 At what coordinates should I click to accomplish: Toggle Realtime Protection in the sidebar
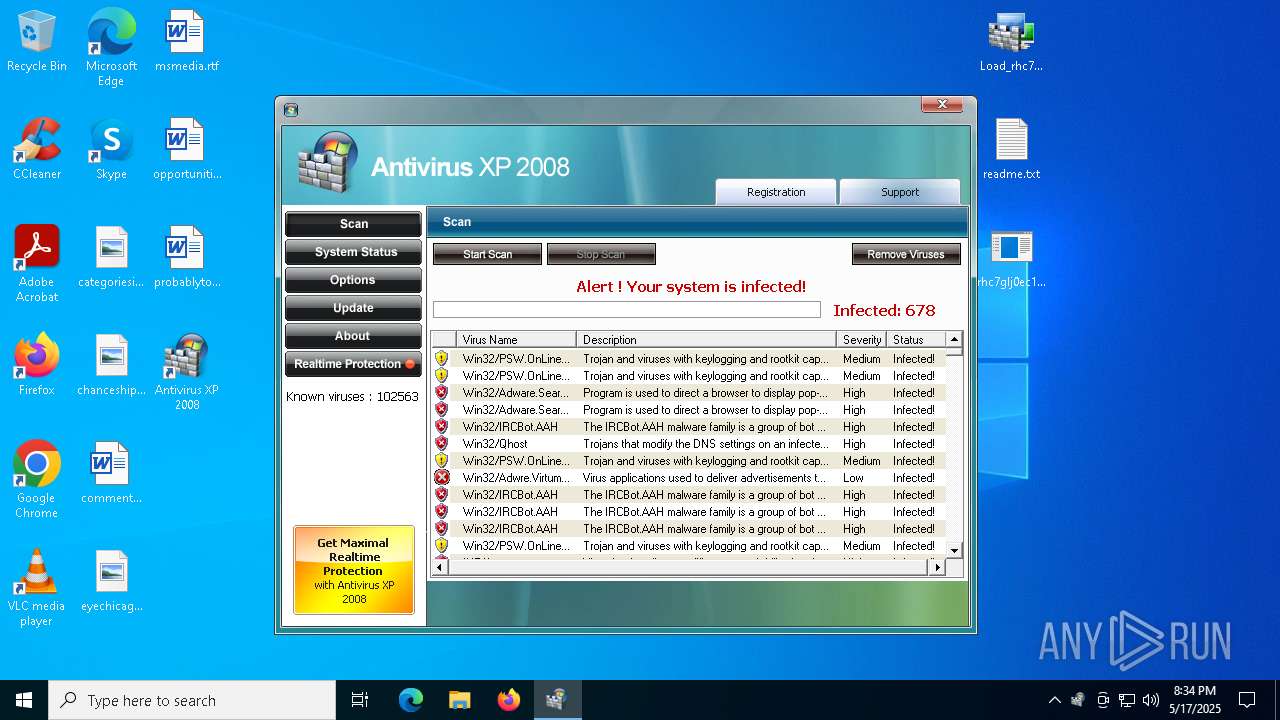[x=353, y=364]
